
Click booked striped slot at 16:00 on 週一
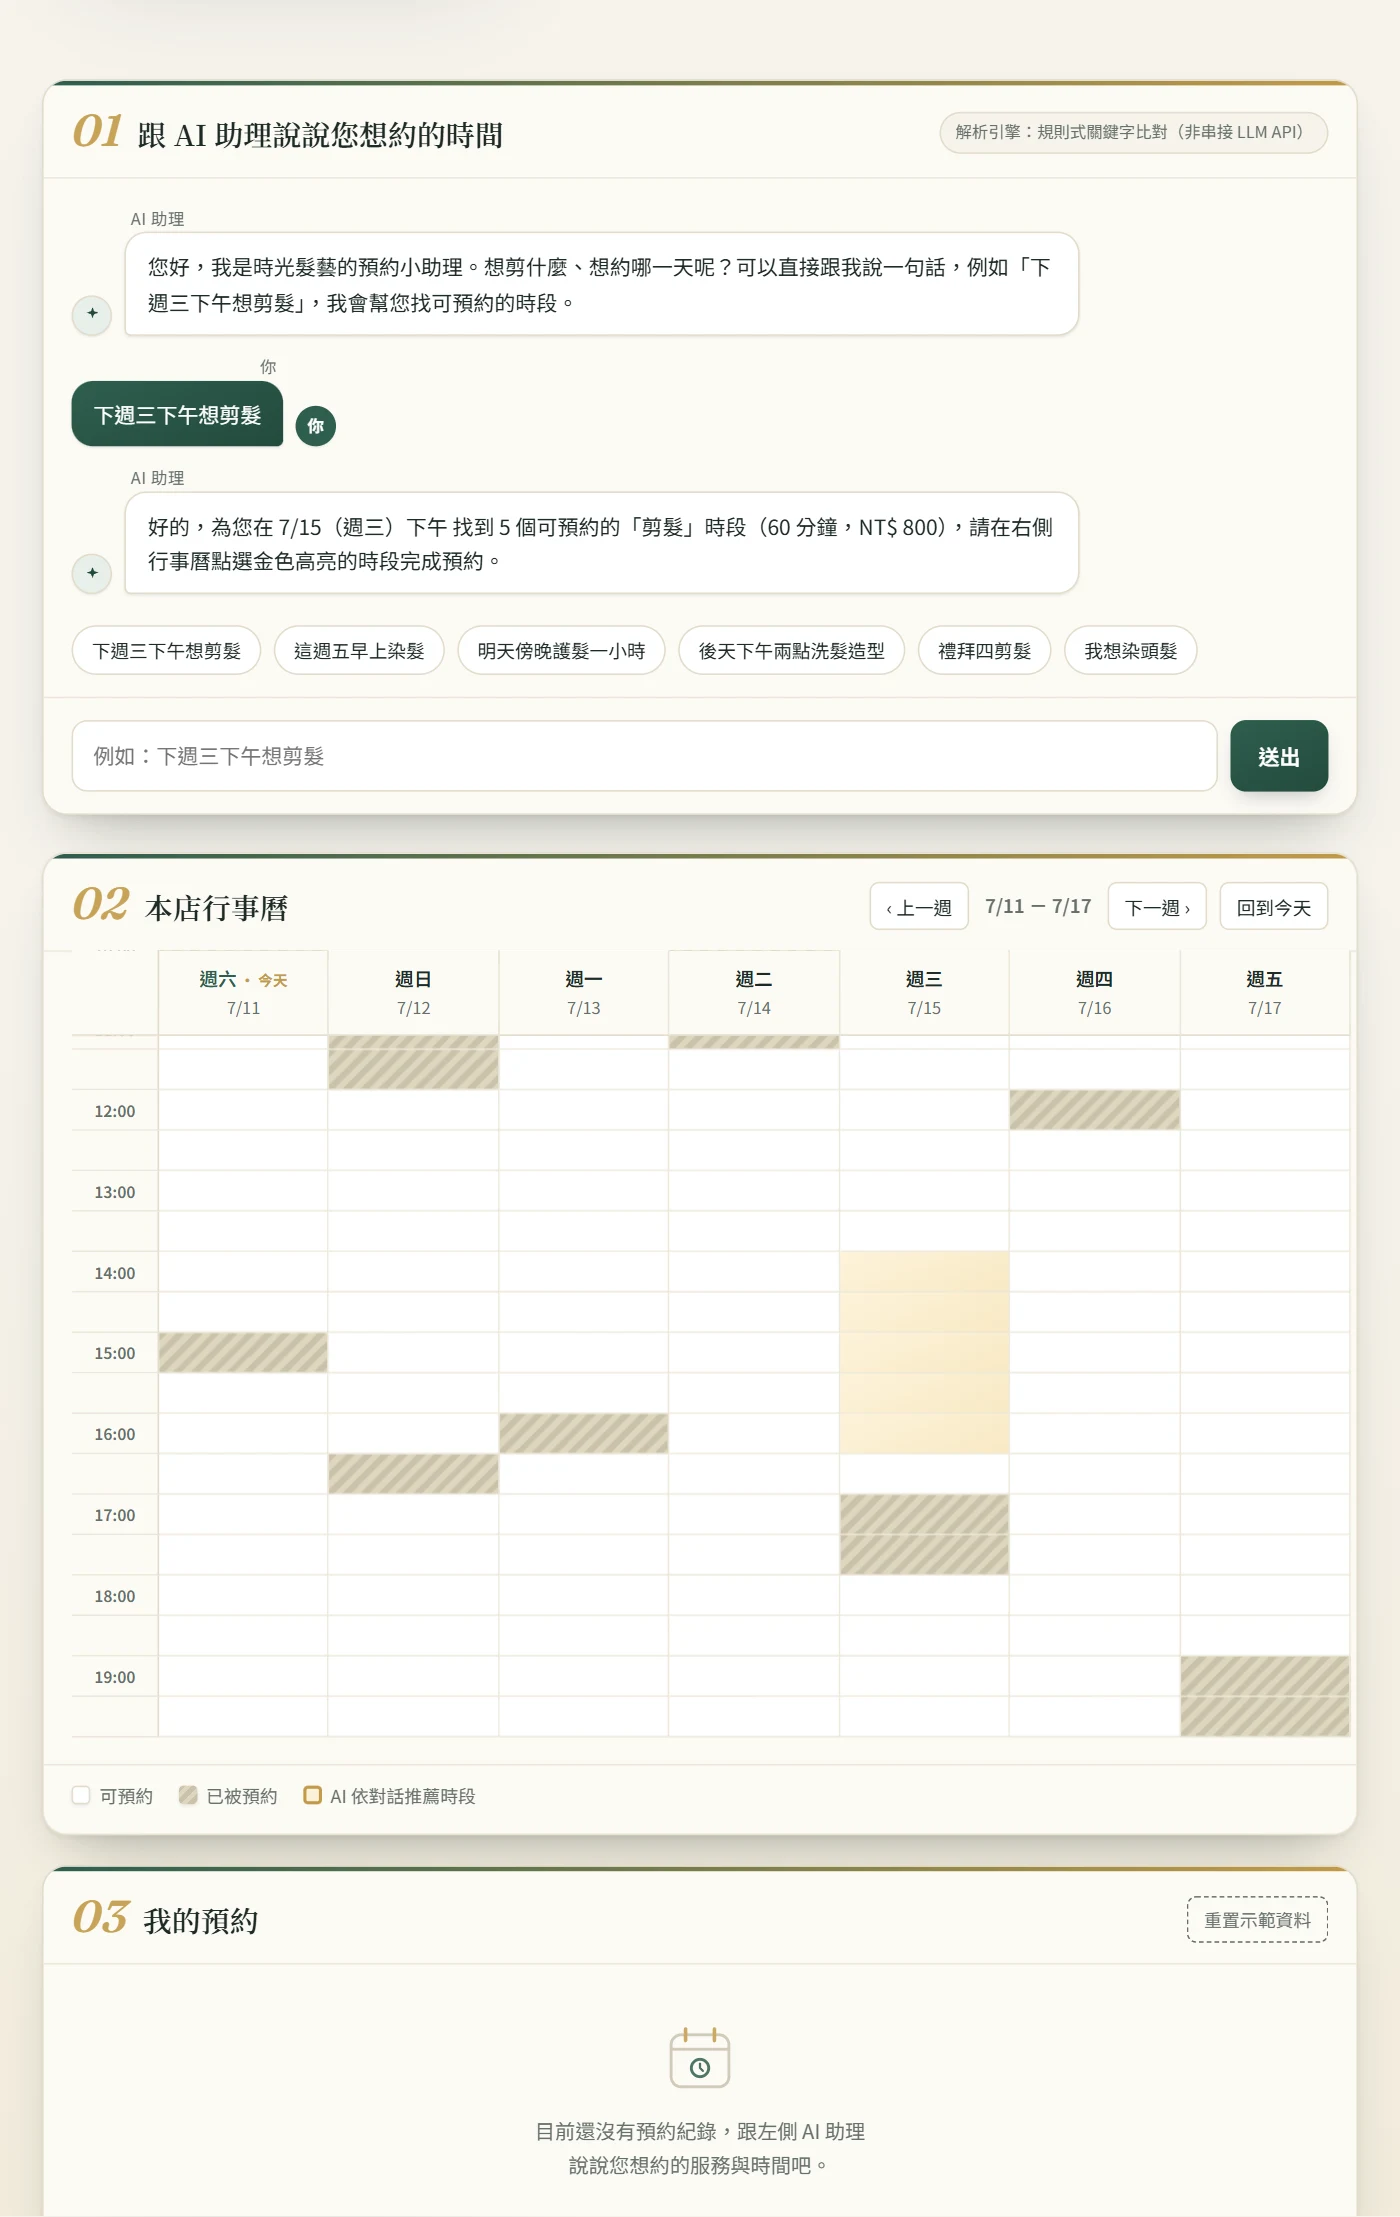(x=584, y=1434)
